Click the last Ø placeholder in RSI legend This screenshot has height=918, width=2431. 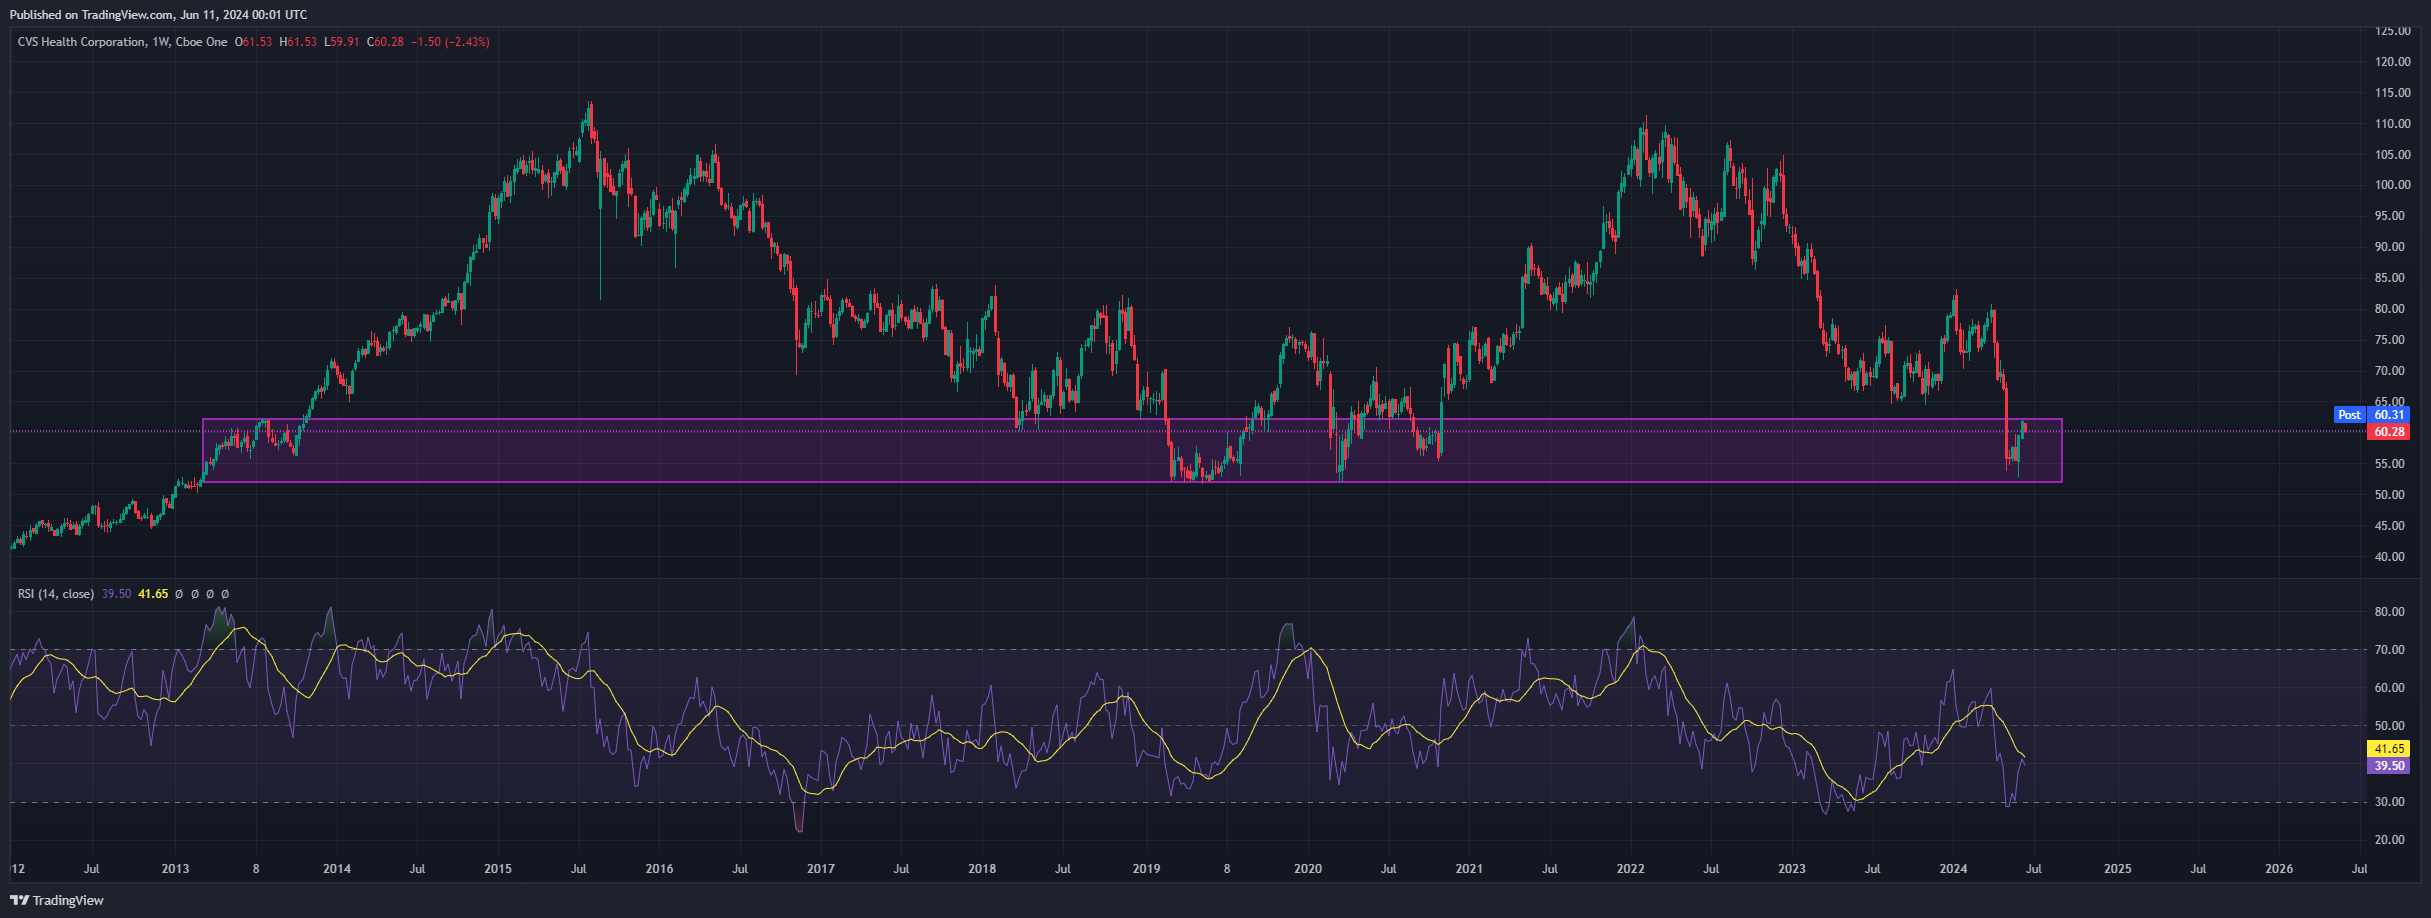(225, 593)
